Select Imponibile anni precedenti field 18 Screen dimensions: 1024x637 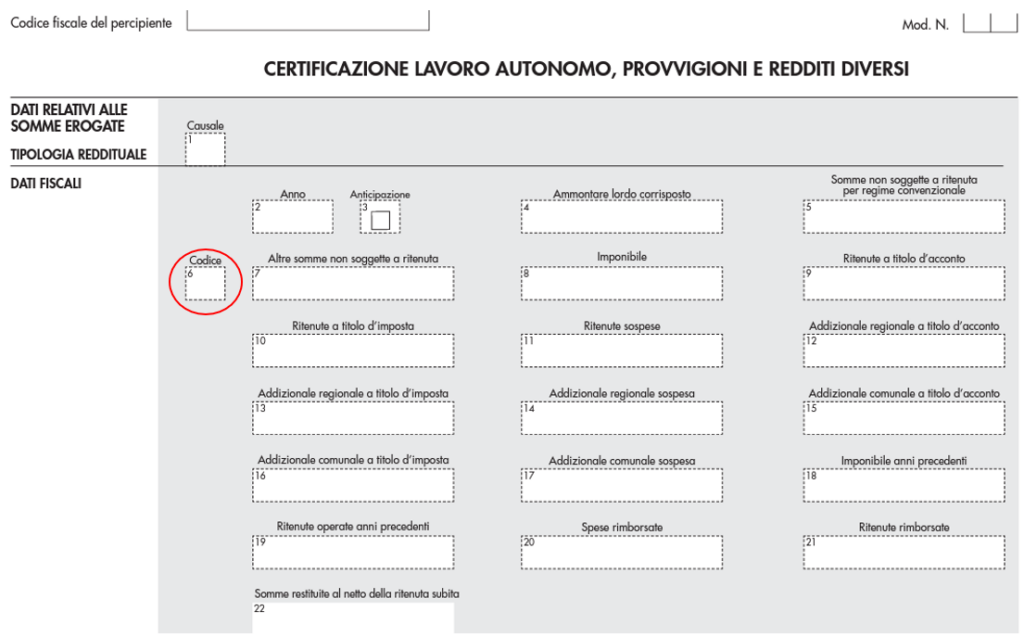tap(904, 485)
